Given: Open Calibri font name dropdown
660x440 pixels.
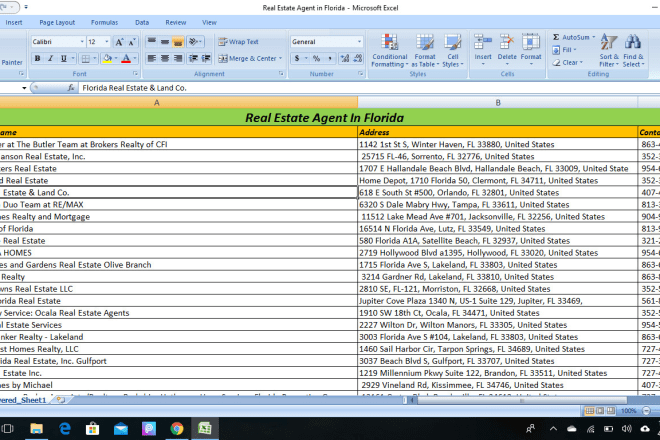Looking at the screenshot, I should (x=82, y=42).
